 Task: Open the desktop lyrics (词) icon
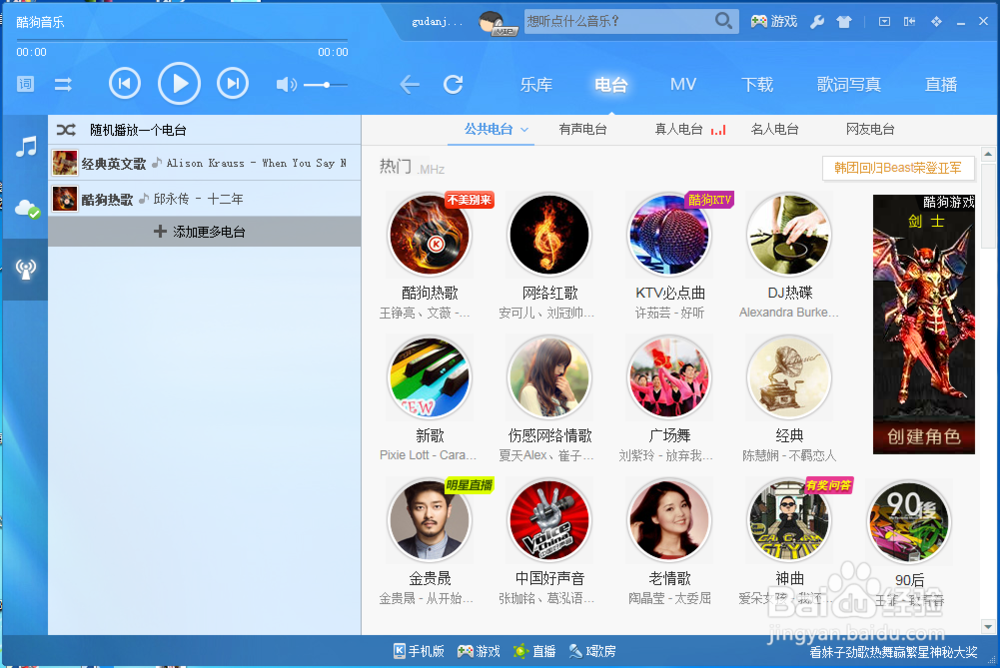tap(25, 84)
